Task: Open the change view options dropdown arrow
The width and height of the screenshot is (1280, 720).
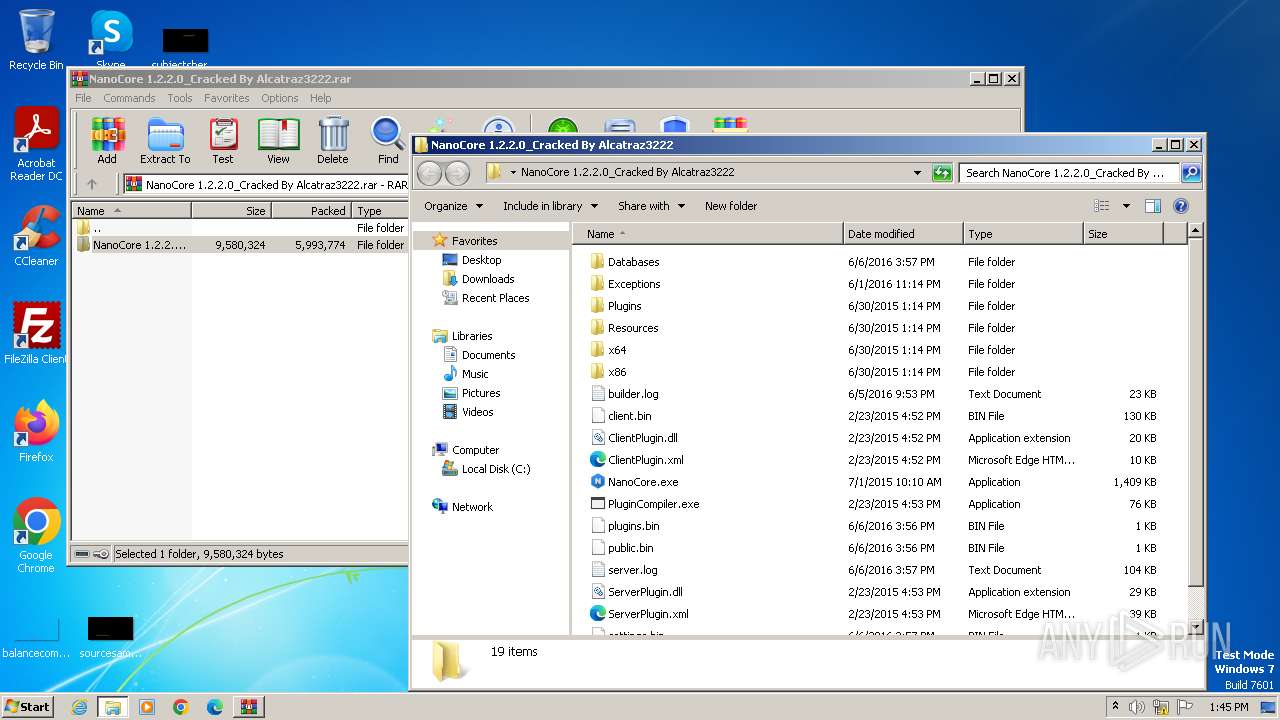Action: point(1126,206)
